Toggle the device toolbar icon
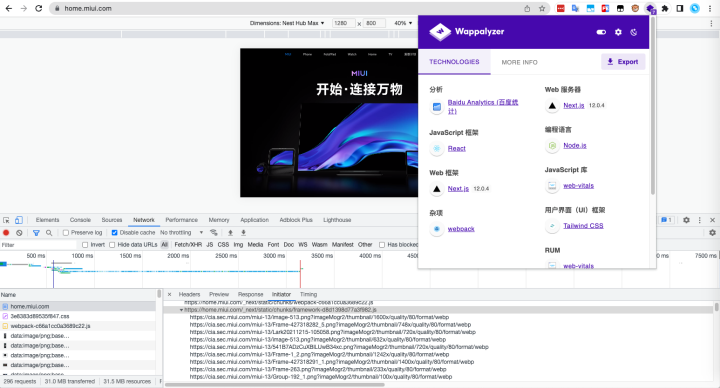Screen dimensions: 720x388 (x=19, y=220)
